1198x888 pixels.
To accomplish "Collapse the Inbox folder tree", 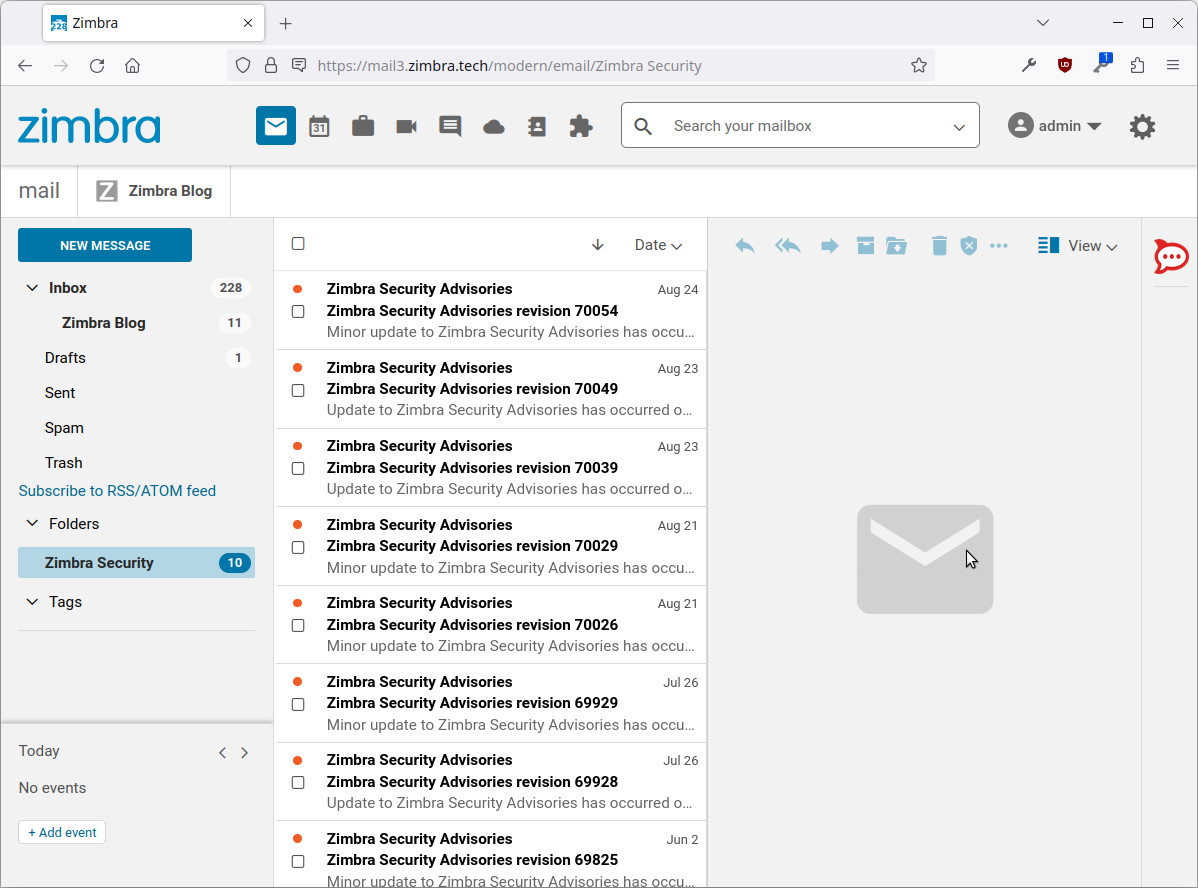I will pyautogui.click(x=32, y=288).
